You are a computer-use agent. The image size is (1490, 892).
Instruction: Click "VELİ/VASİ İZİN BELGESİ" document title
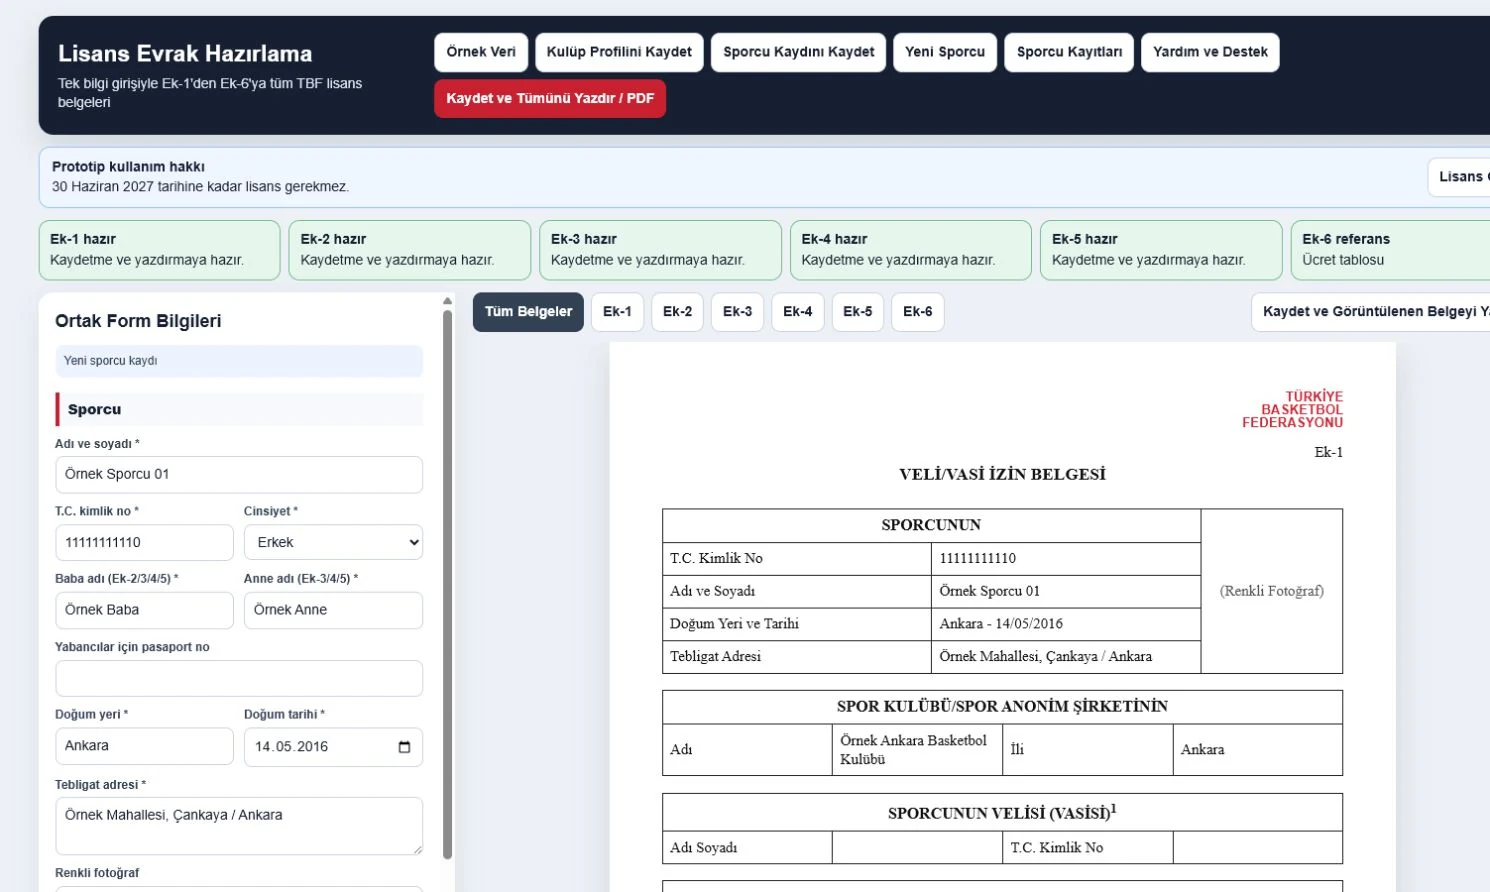click(1002, 475)
